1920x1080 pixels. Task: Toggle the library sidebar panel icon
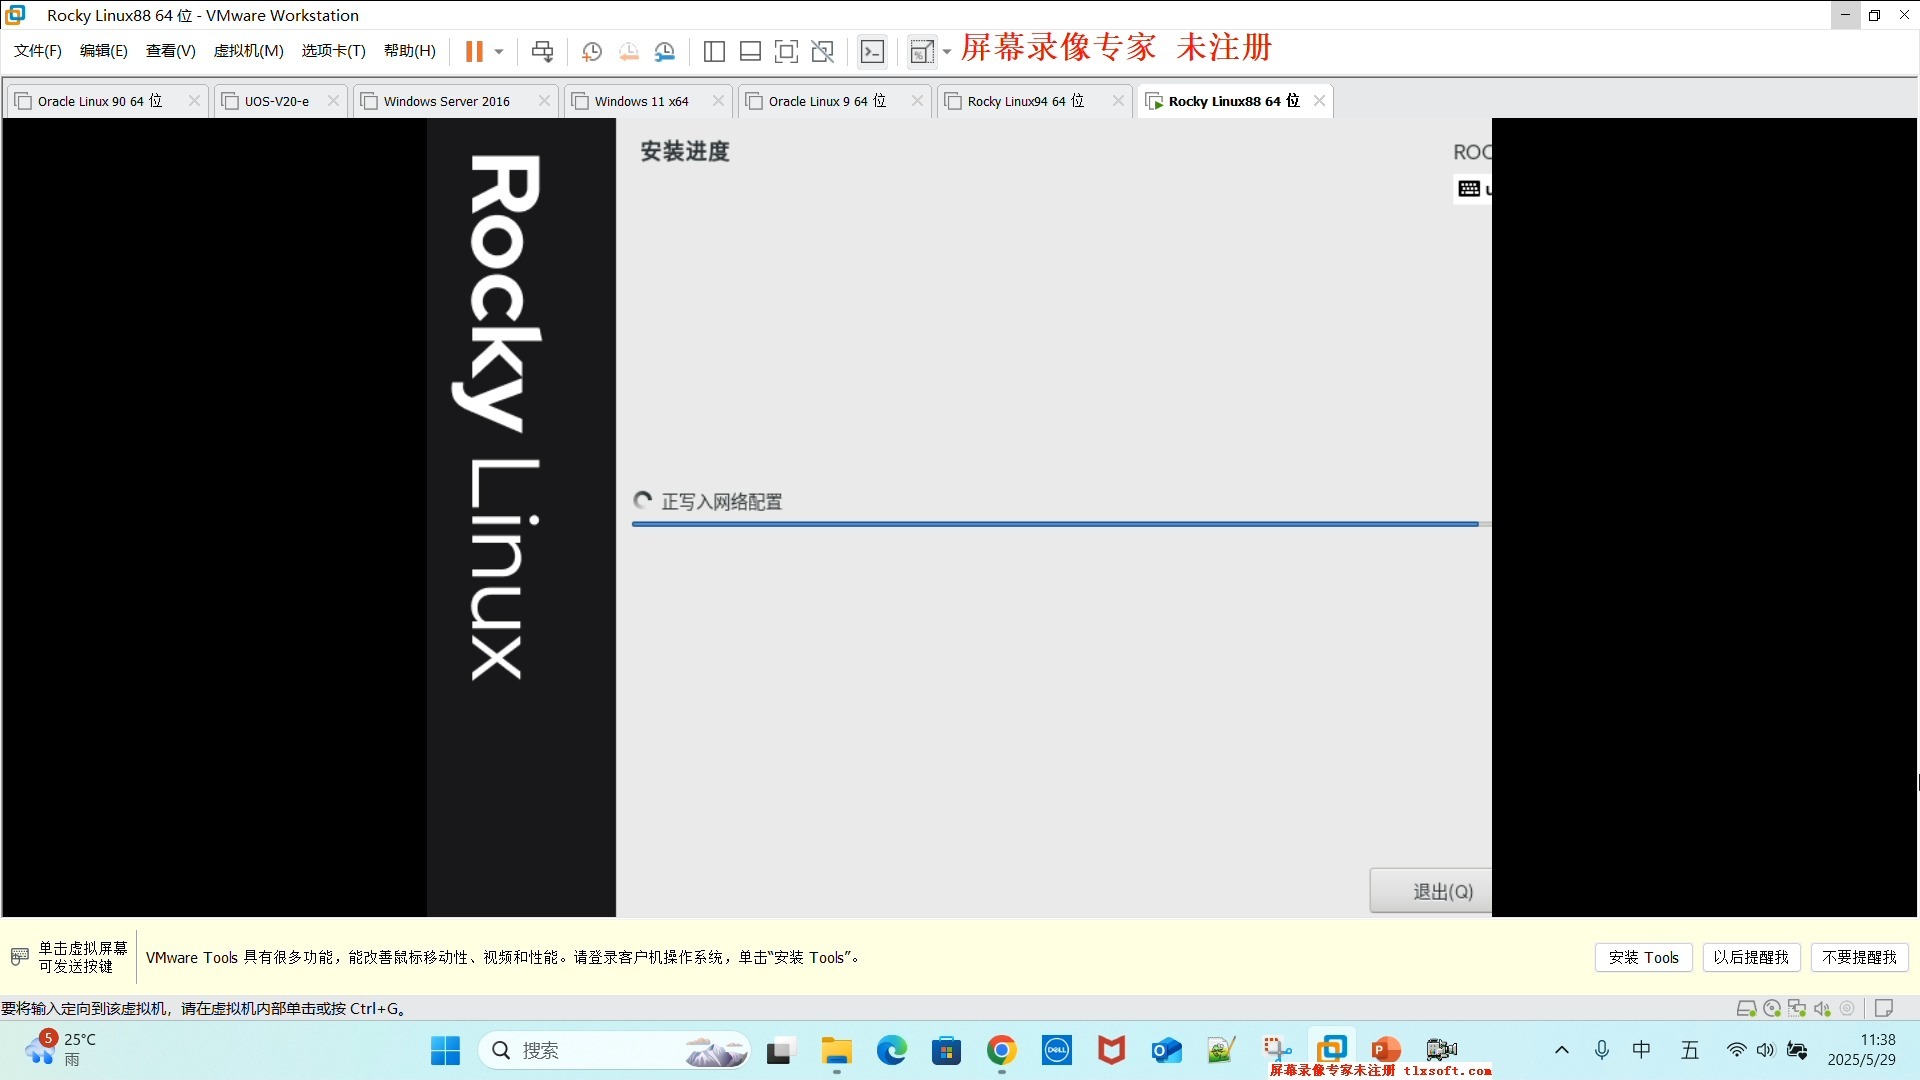(x=714, y=51)
